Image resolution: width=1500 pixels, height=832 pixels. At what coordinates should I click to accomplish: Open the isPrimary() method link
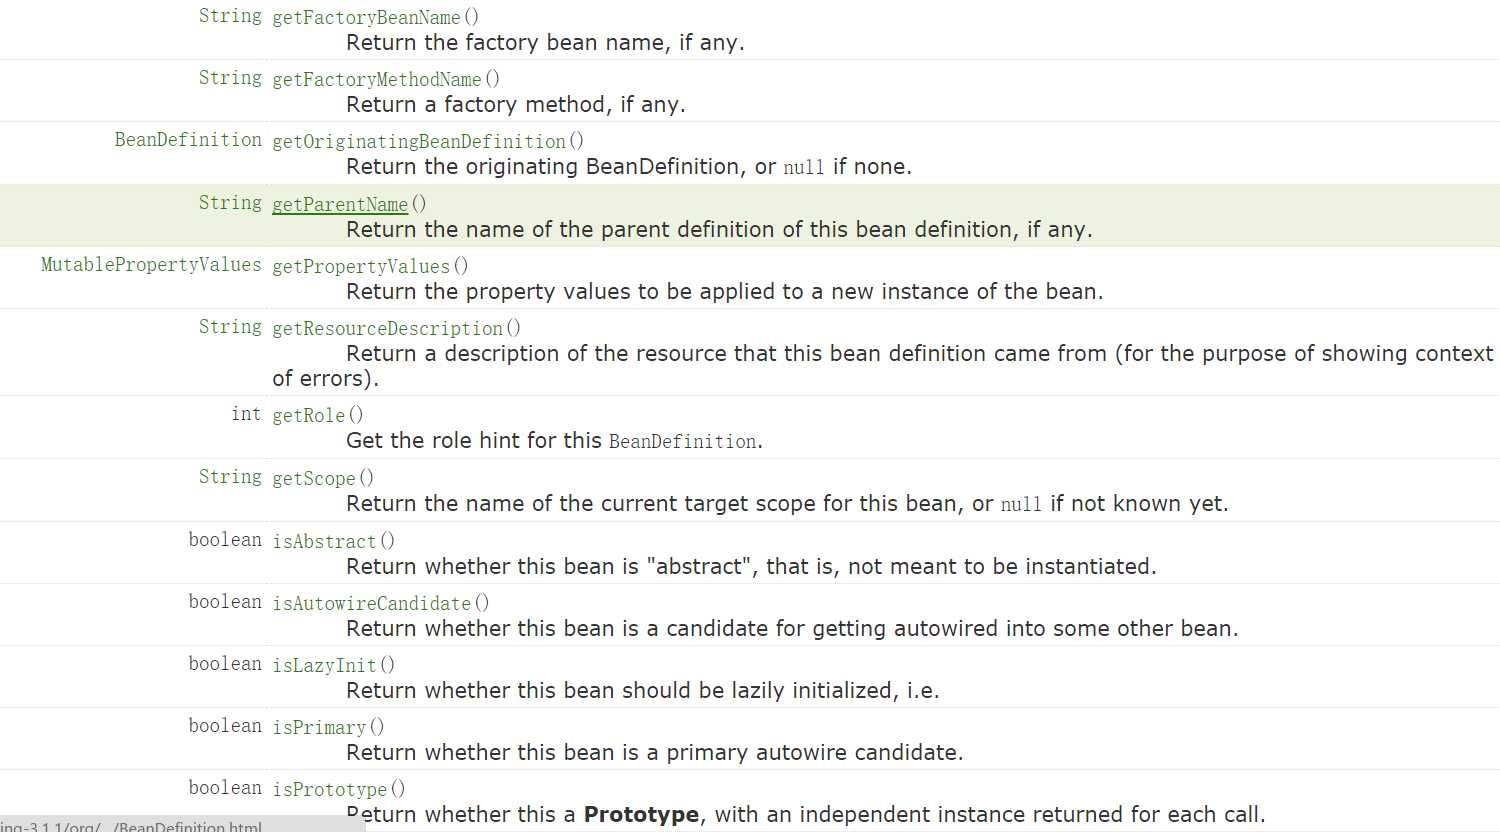(x=319, y=727)
